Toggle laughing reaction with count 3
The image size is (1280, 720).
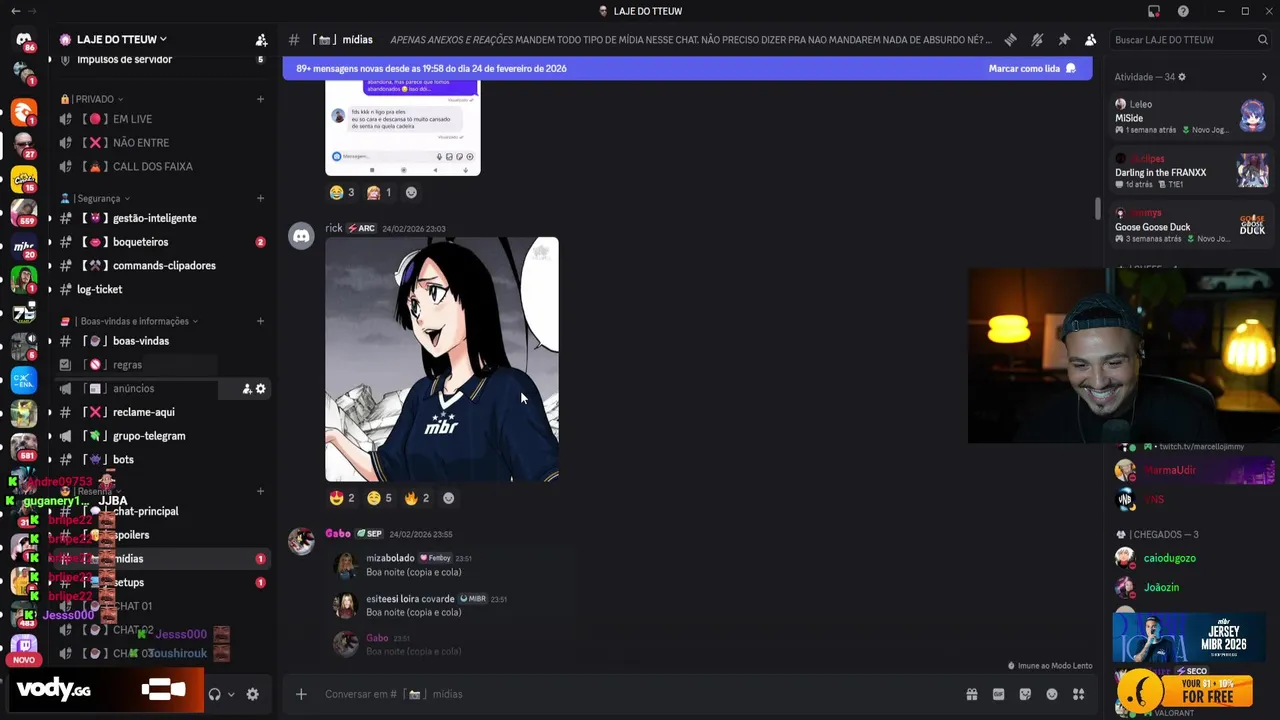tap(343, 193)
